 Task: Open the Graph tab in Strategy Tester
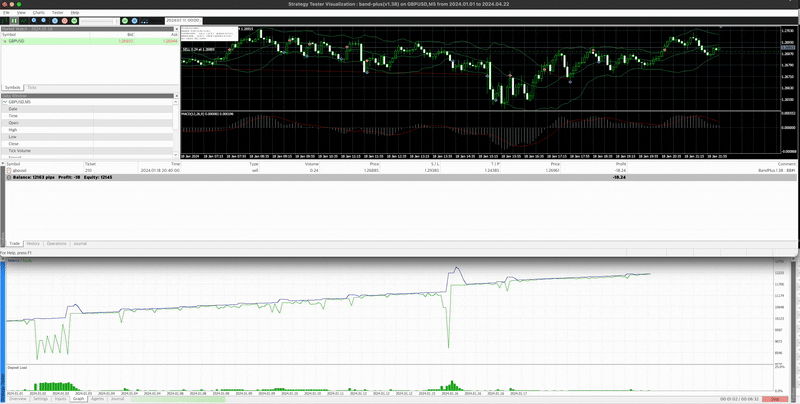79,399
